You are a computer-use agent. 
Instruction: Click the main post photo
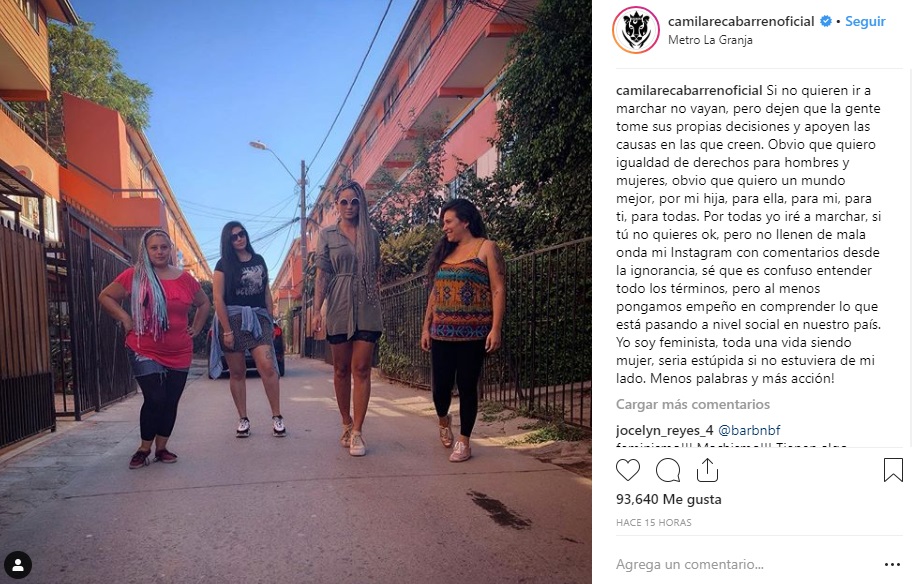[296, 292]
